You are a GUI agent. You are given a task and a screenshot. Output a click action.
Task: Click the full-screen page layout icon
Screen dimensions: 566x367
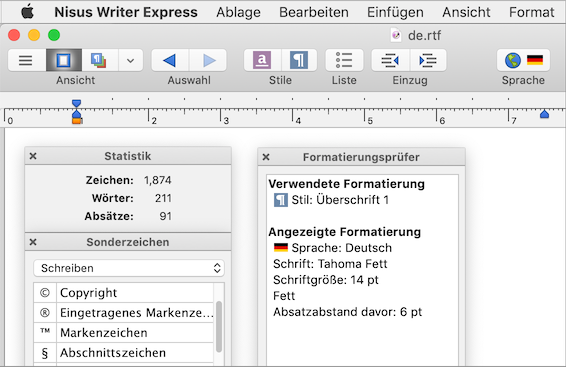99,60
